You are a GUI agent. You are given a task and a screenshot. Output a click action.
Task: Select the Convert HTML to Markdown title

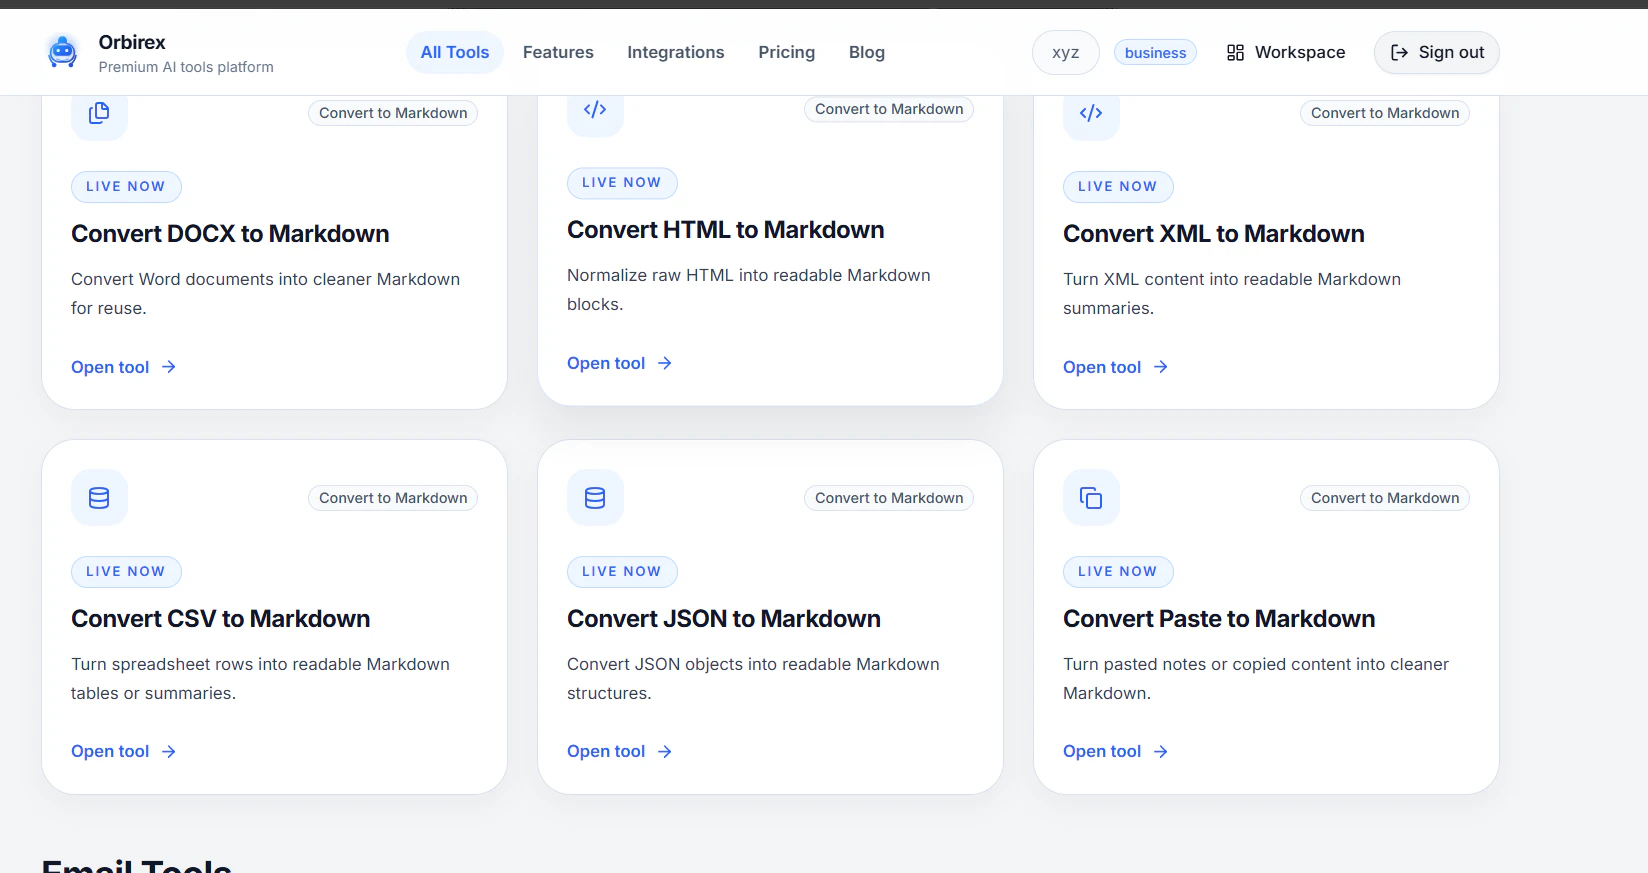pos(725,230)
